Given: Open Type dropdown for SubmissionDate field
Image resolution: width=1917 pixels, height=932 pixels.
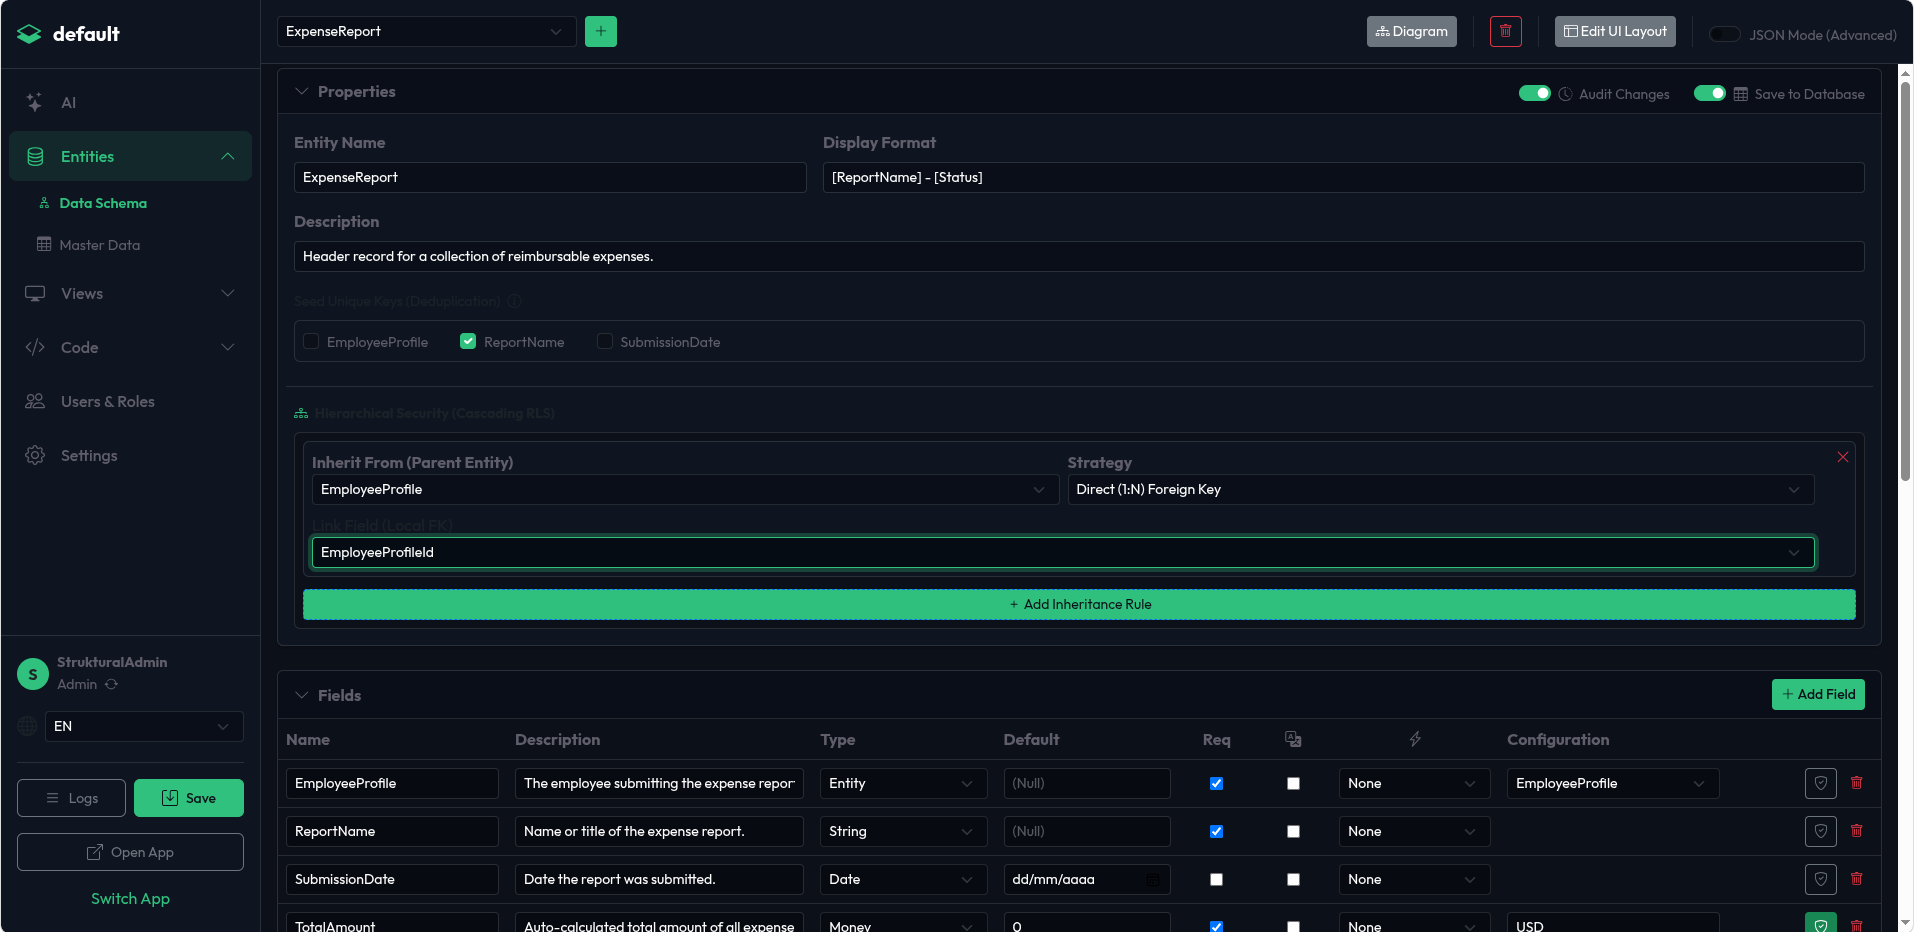Looking at the screenshot, I should pyautogui.click(x=903, y=879).
